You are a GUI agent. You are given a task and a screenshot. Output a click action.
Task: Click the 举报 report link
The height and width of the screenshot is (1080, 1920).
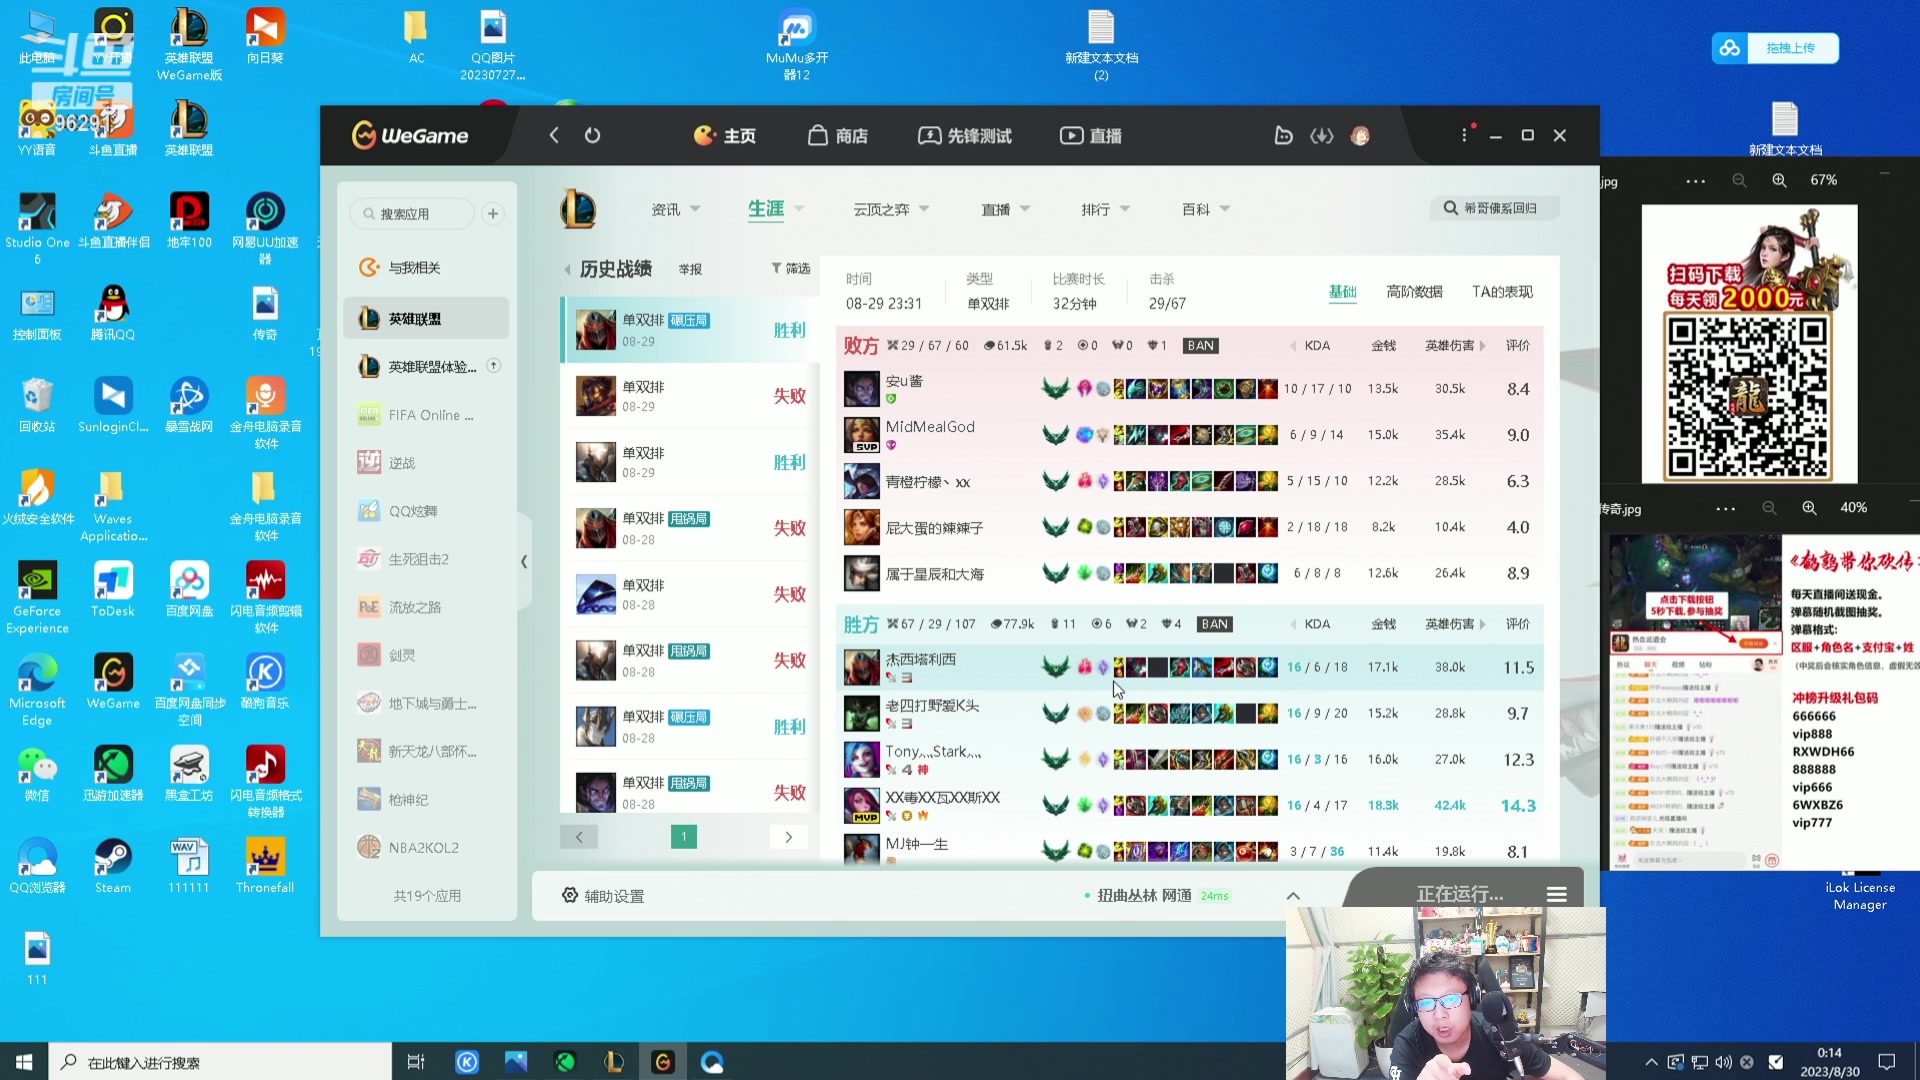pos(690,269)
